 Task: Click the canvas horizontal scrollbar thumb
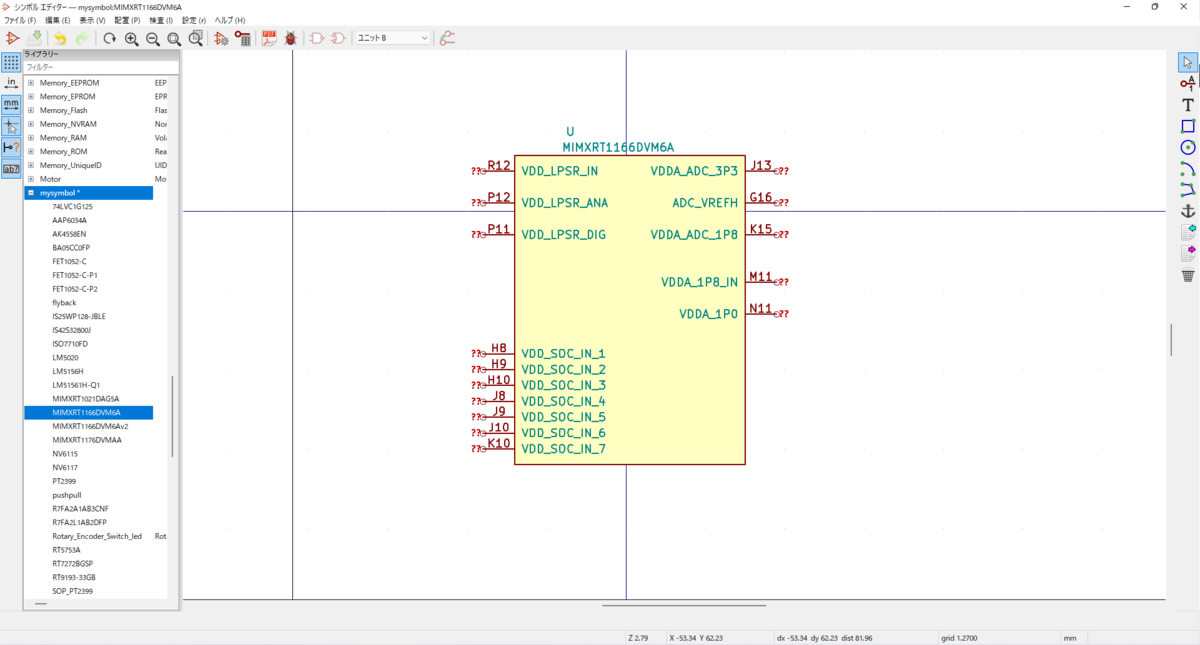coord(684,604)
